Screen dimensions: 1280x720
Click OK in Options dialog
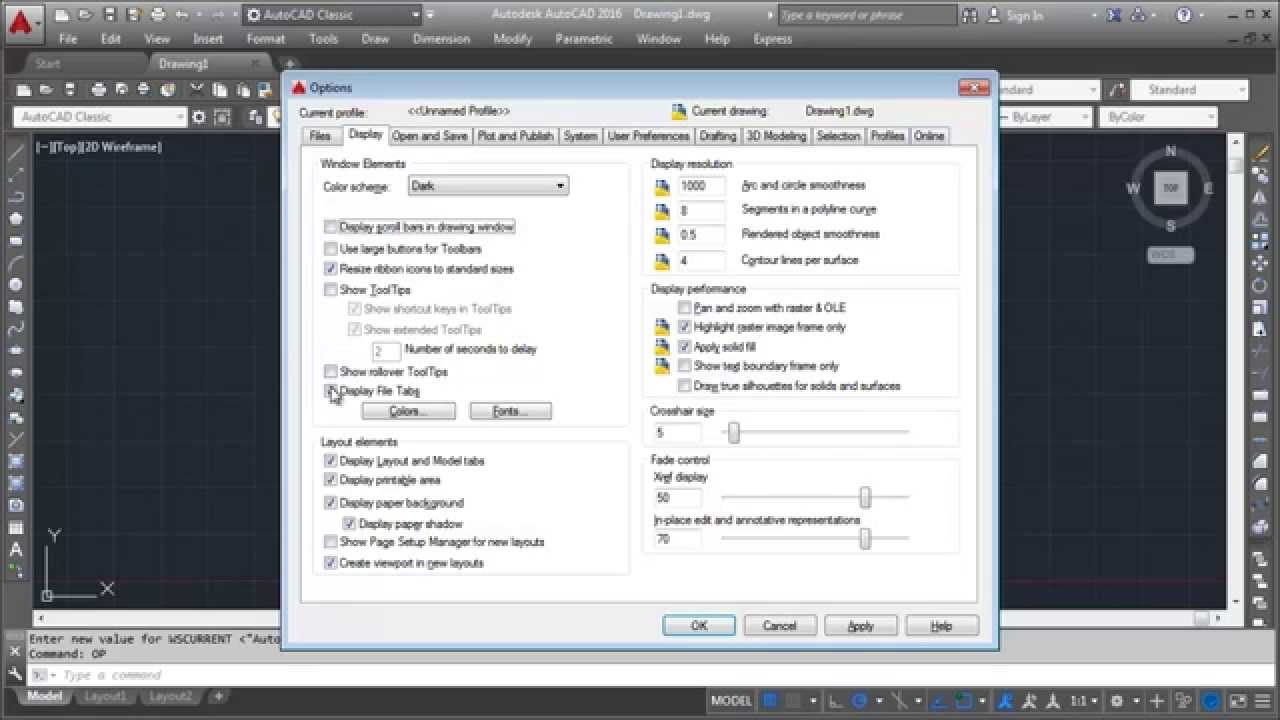(699, 626)
